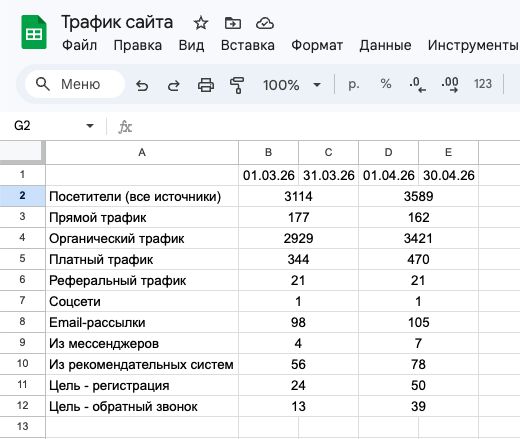Viewport: 520px width, 439px height.
Task: Click the document title Трафик сайта
Action: point(117,23)
